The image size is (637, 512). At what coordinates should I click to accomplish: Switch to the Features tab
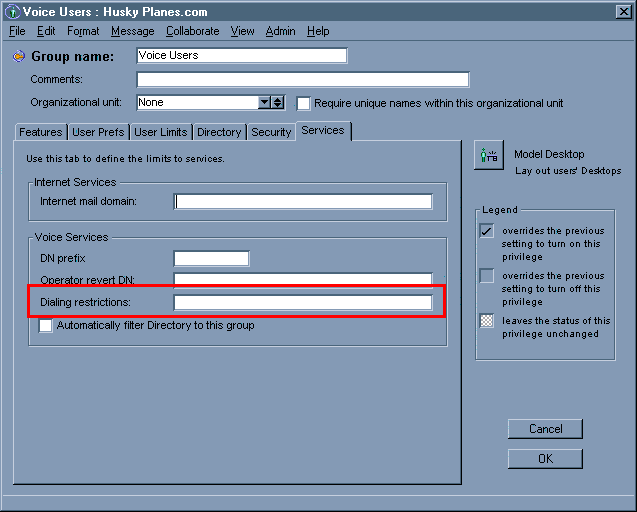41,132
